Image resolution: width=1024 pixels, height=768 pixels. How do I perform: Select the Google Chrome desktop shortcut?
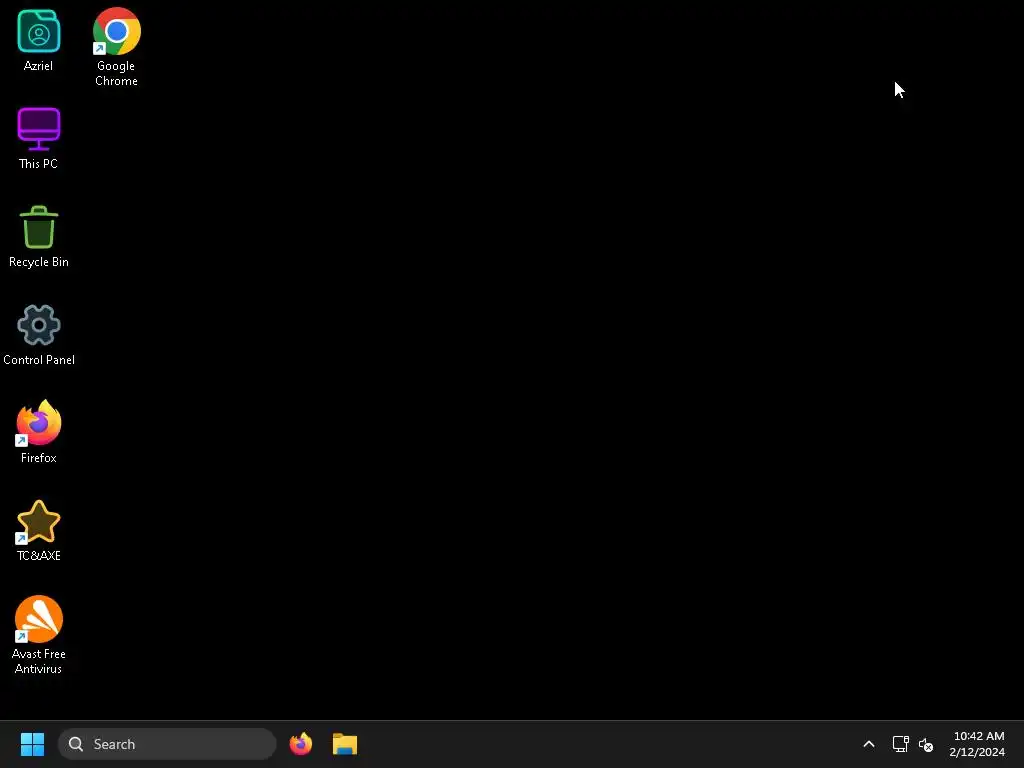[116, 31]
